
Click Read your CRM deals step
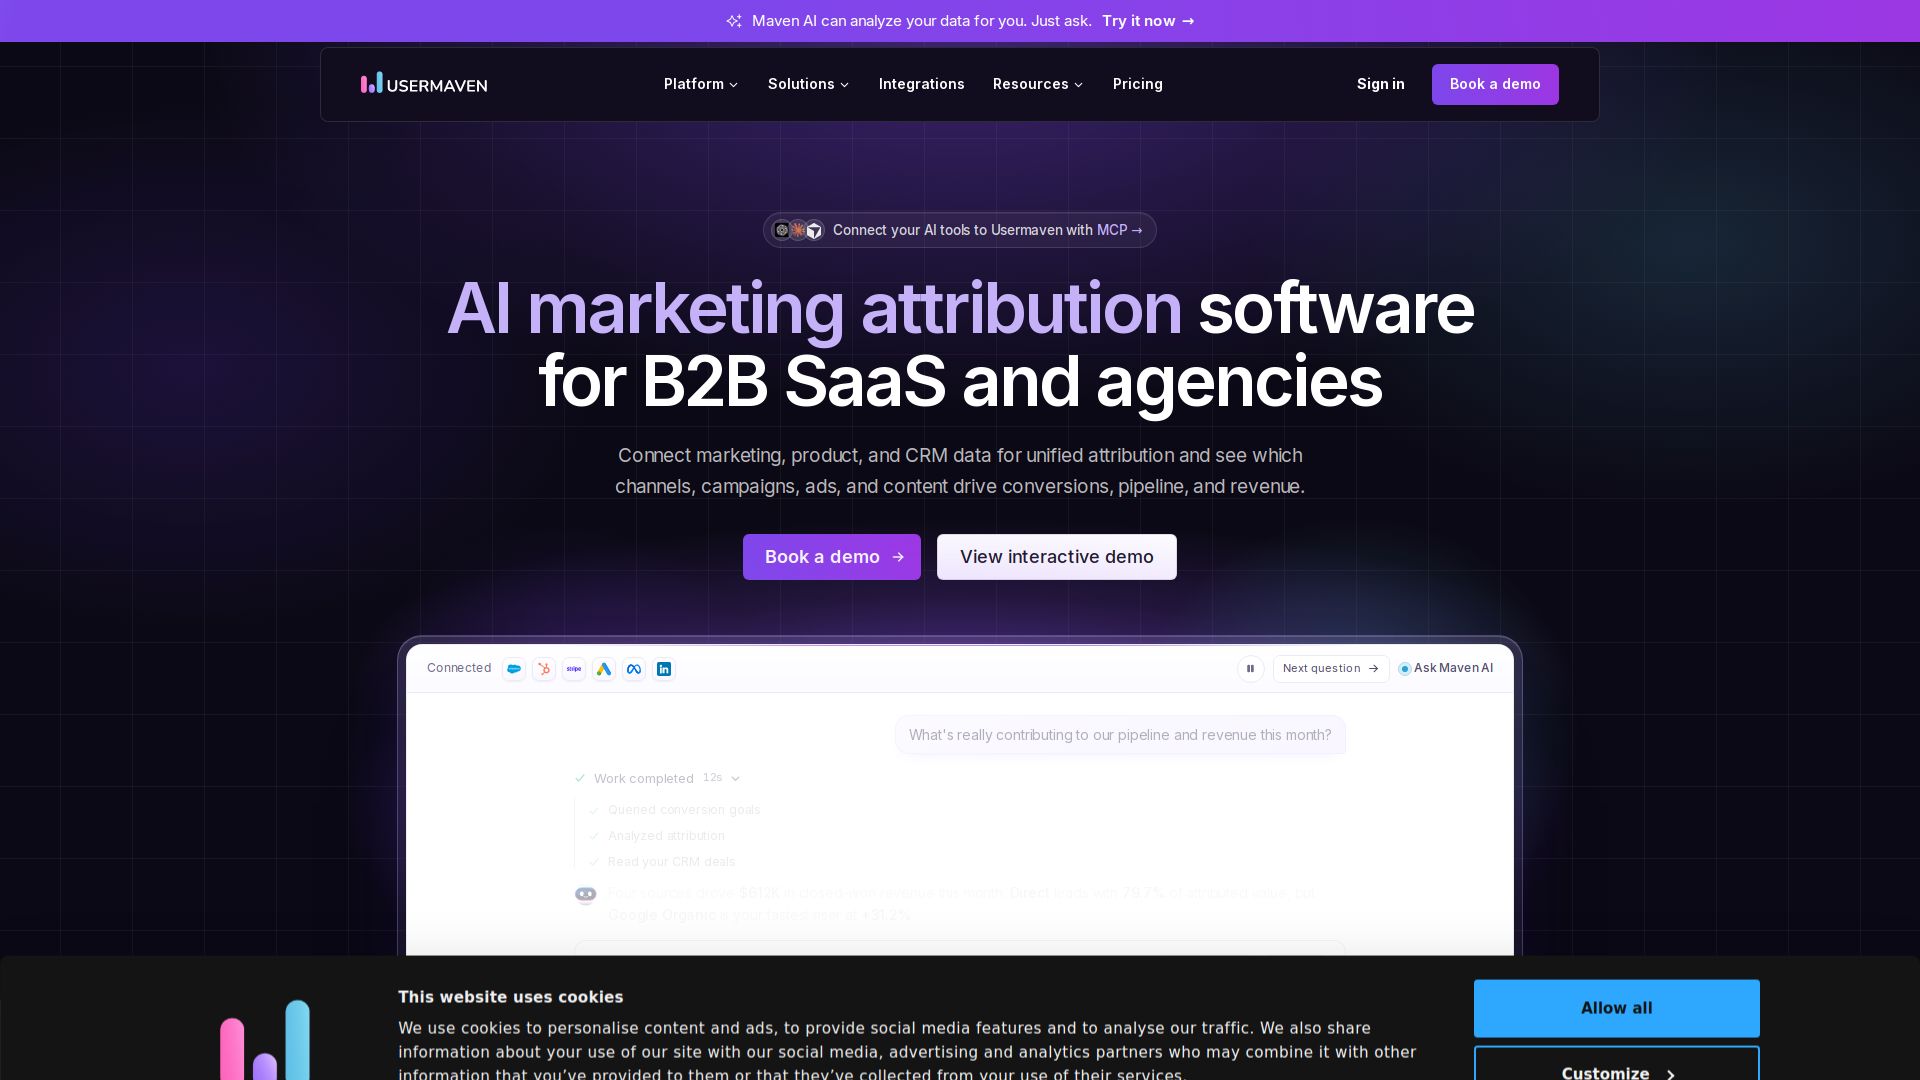click(671, 862)
